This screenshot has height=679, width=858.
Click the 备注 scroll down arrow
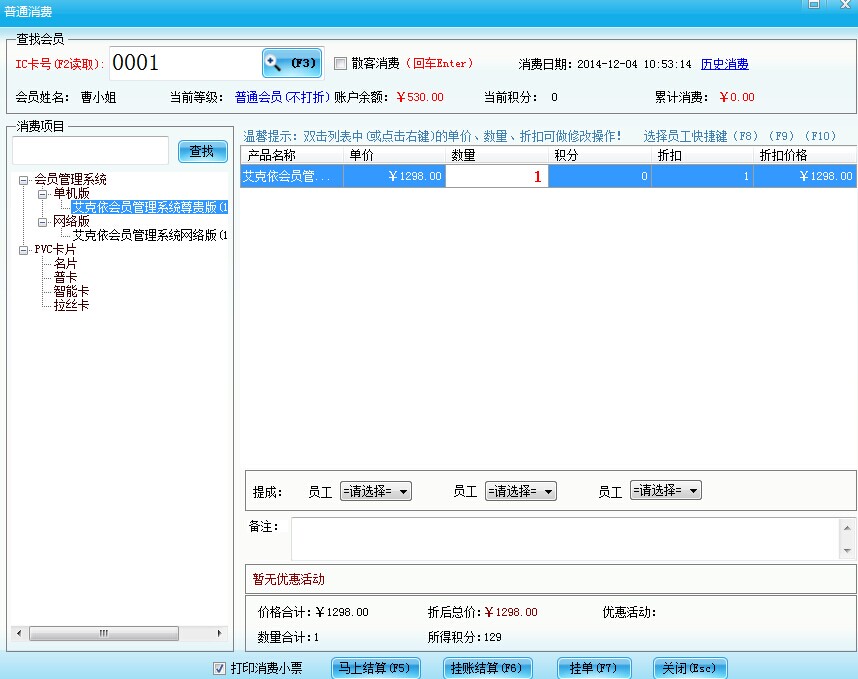point(847,550)
